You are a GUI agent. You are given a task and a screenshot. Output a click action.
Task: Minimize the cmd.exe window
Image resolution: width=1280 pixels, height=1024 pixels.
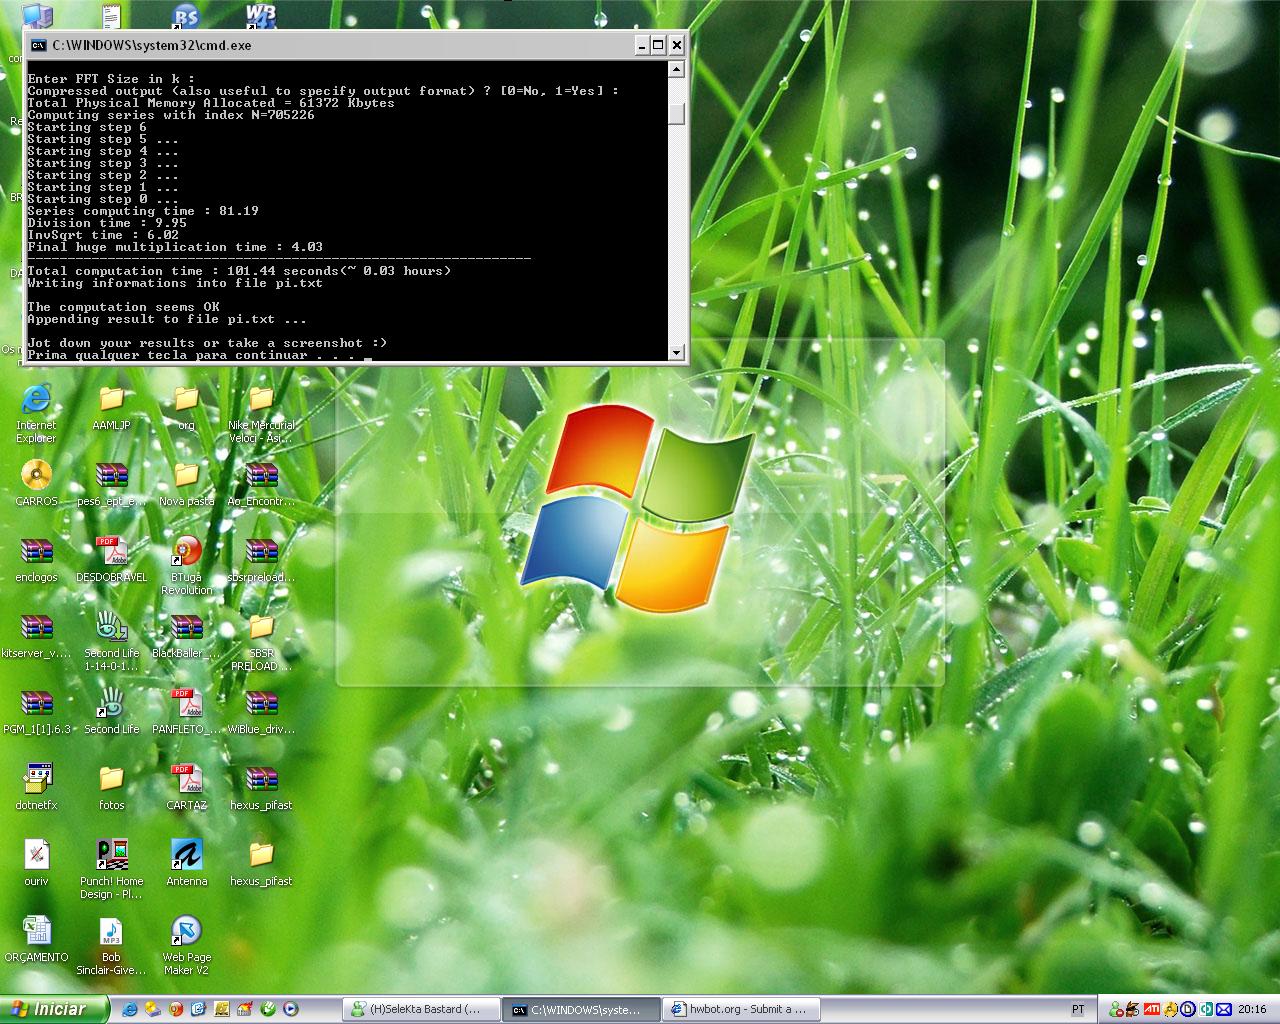click(642, 45)
